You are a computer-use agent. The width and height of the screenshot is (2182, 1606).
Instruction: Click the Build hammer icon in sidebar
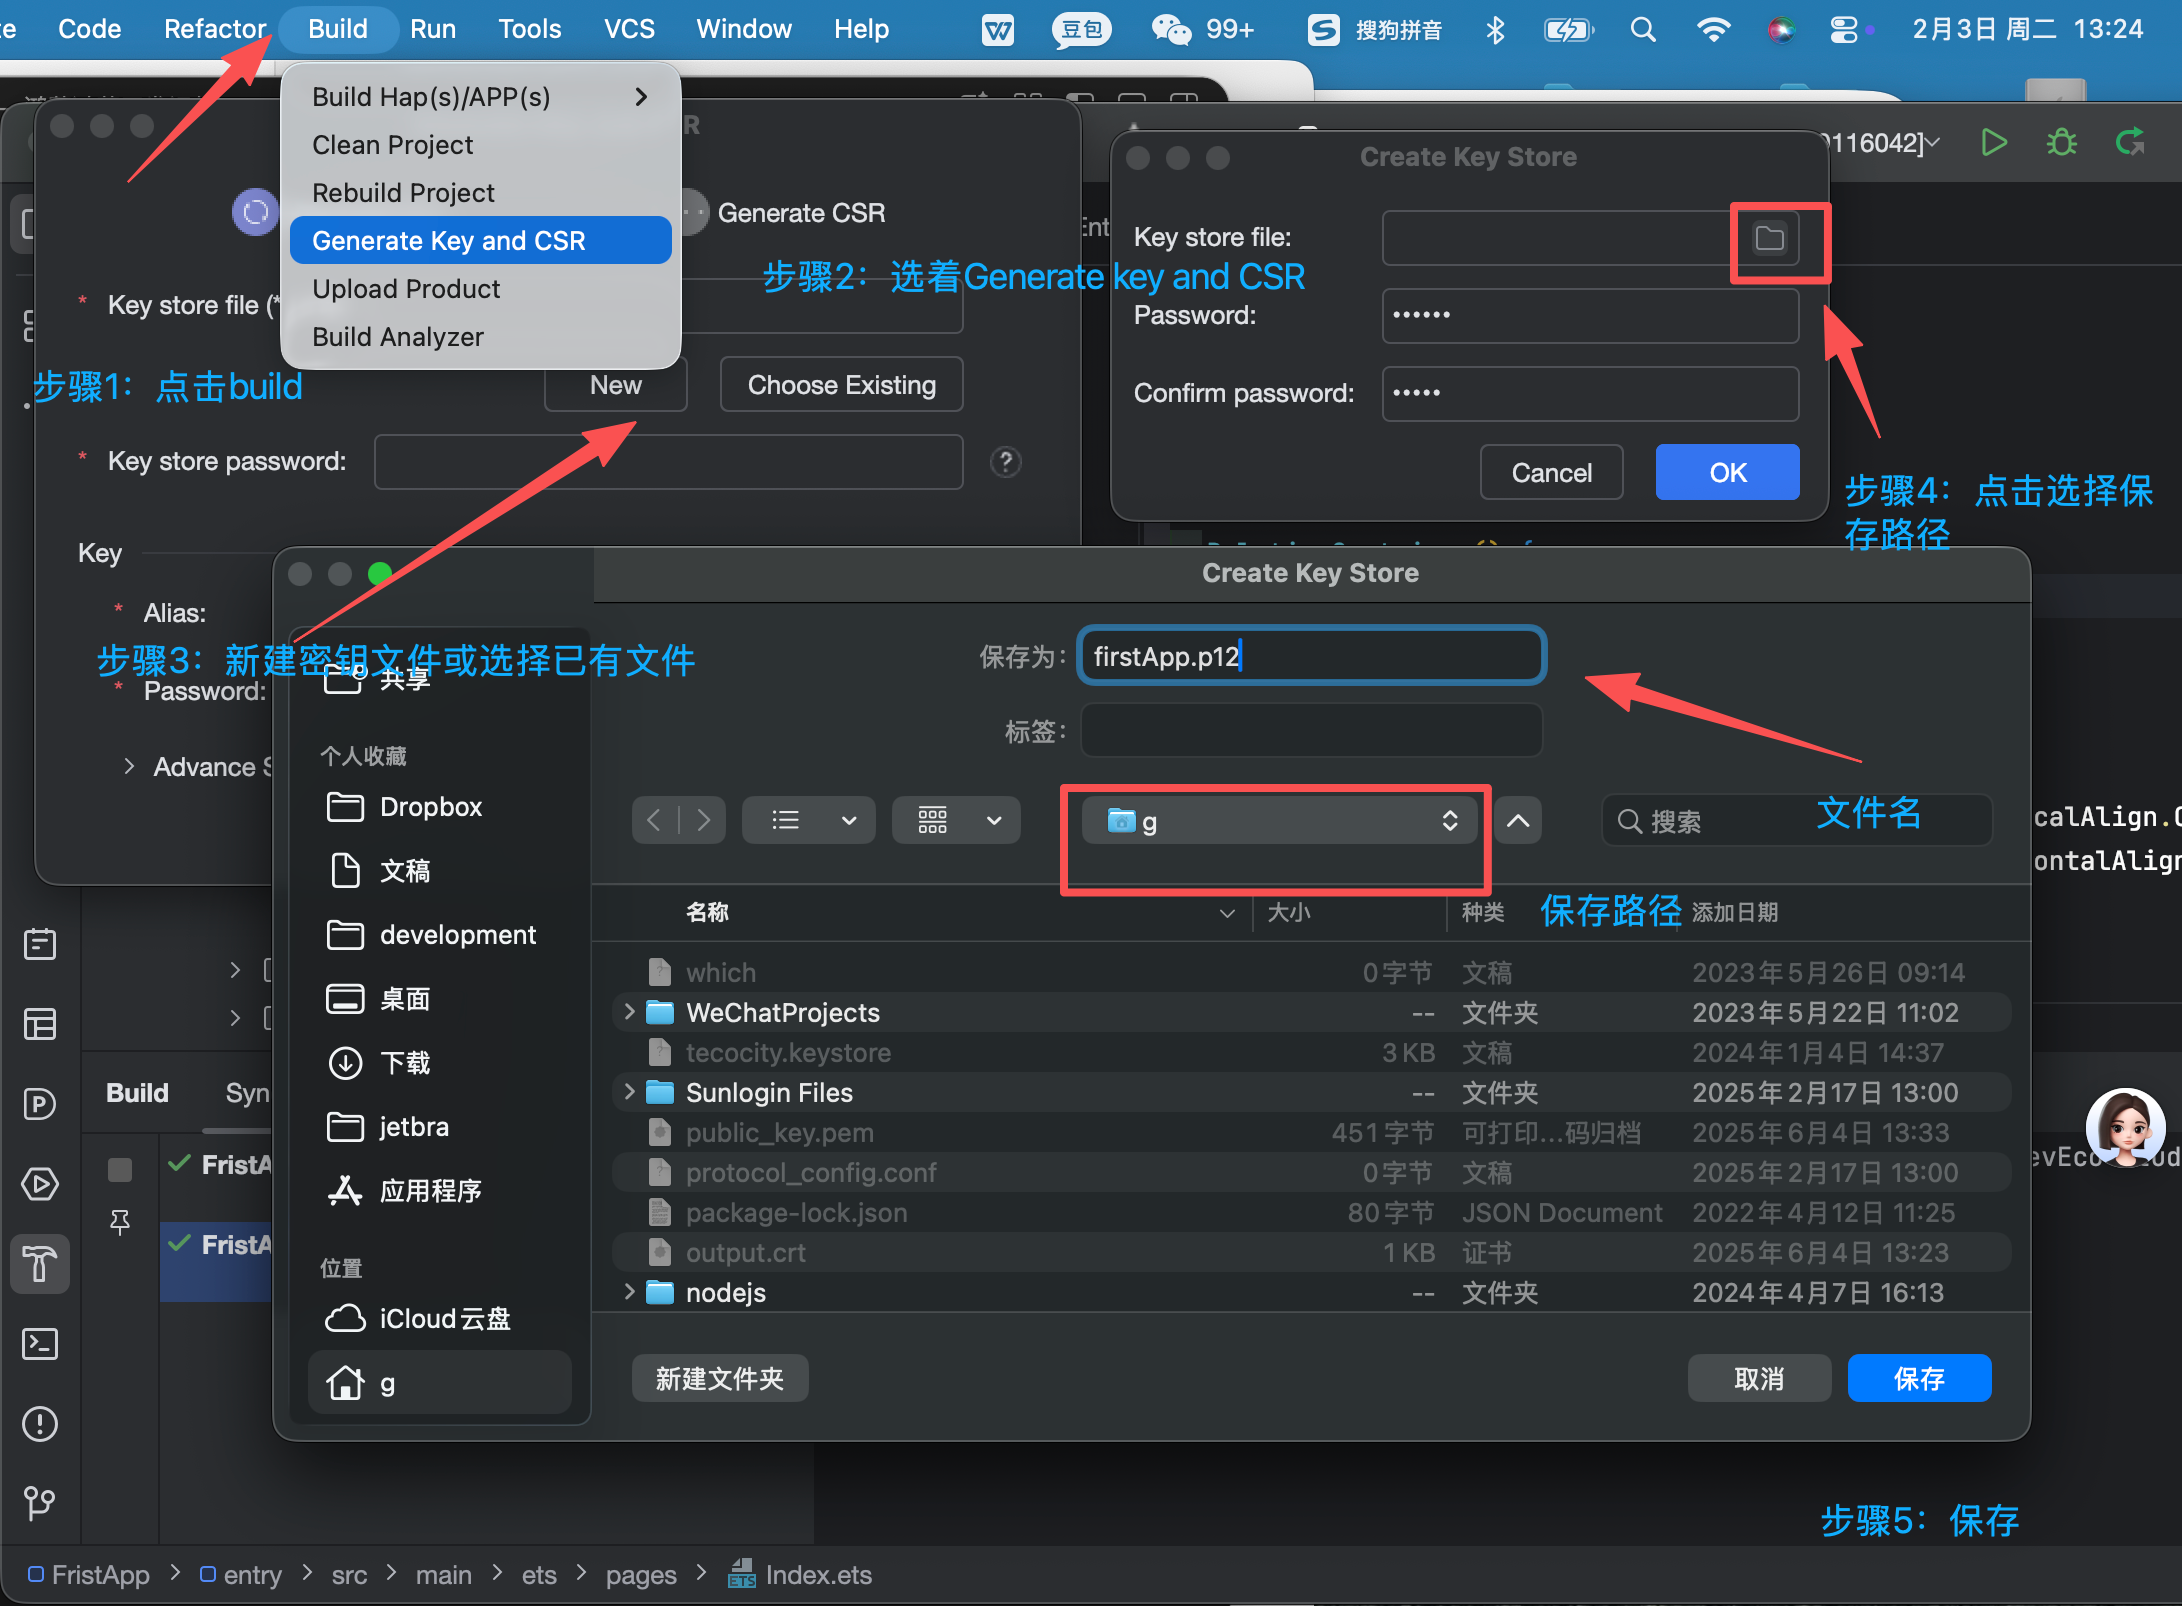(40, 1263)
